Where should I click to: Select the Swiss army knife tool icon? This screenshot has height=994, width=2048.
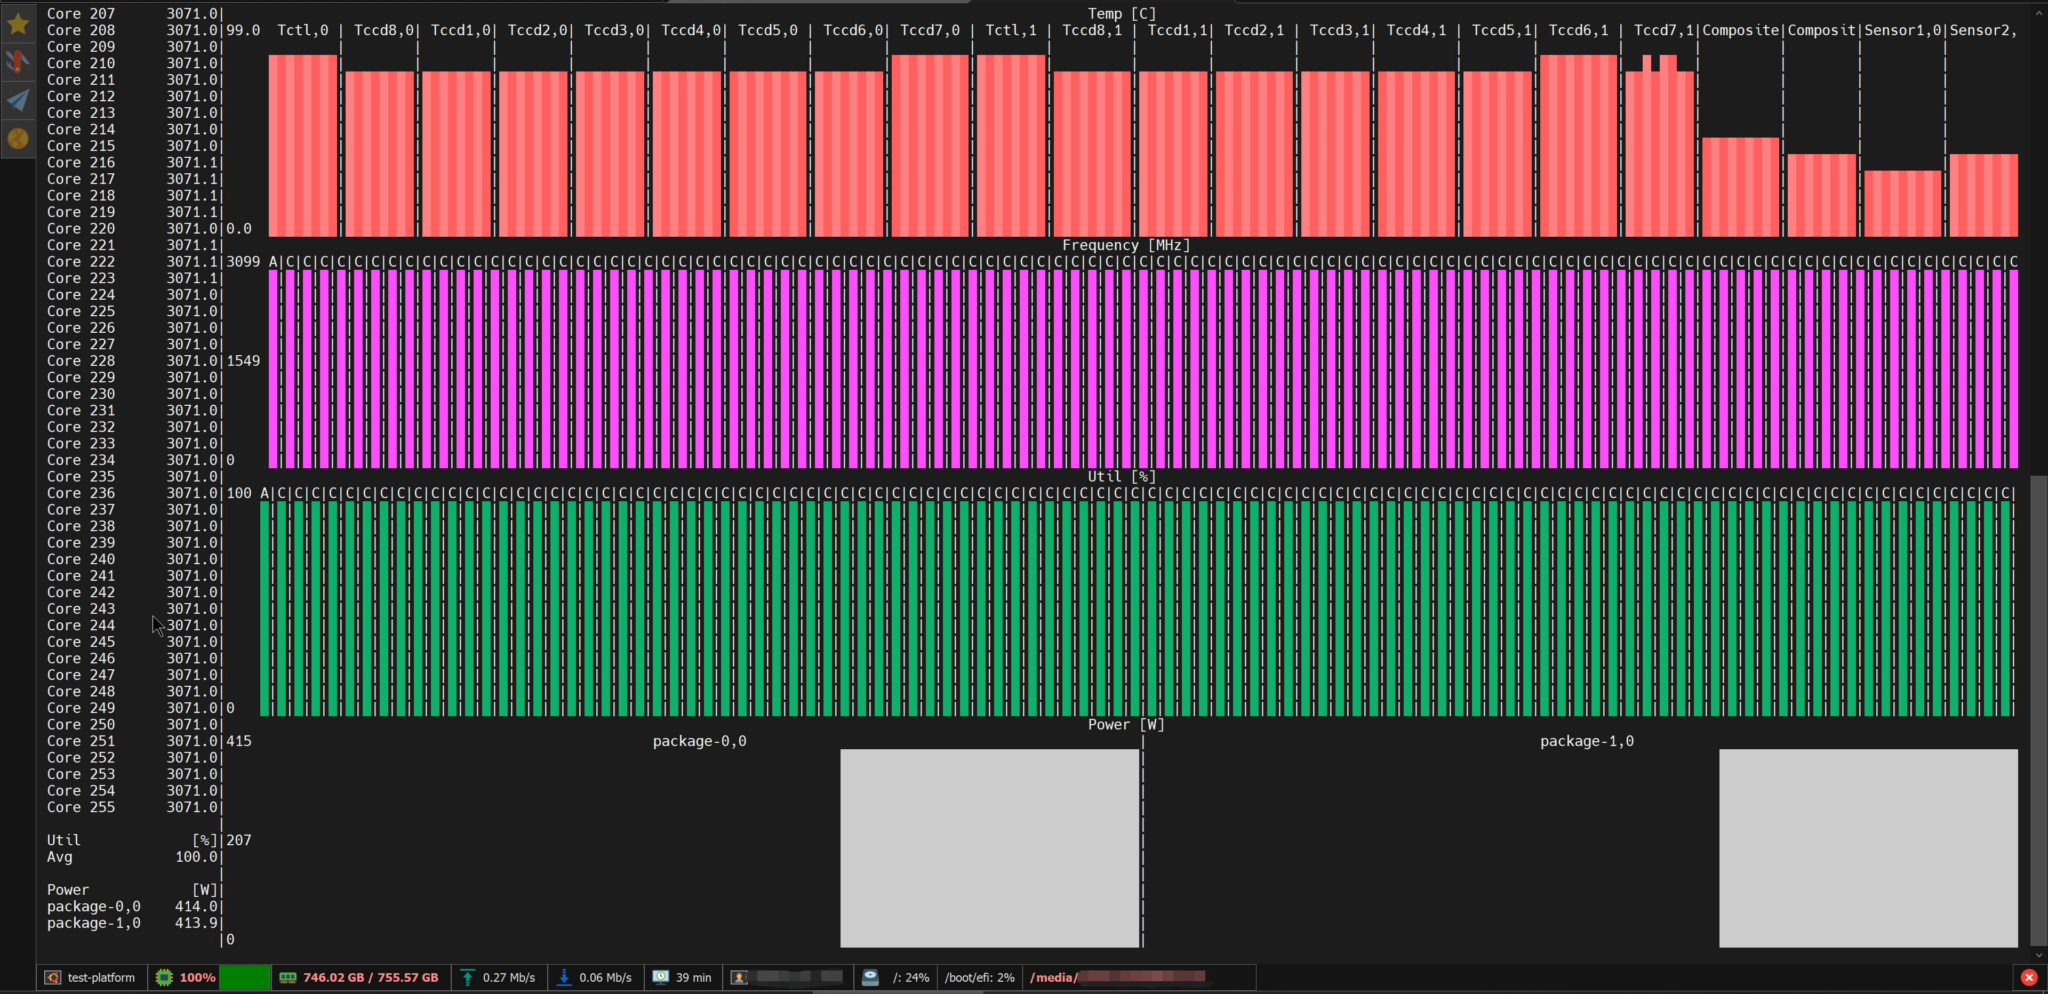17,61
